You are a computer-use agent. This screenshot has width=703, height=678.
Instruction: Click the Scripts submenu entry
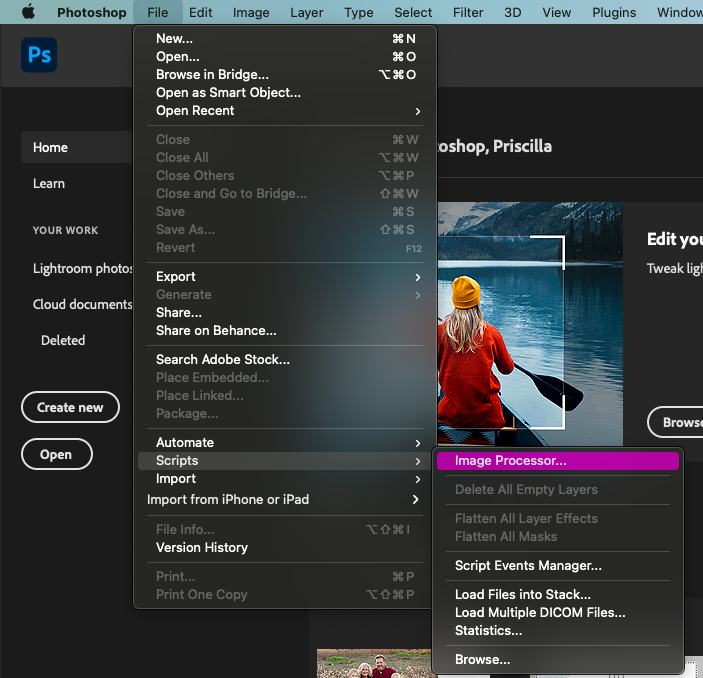point(285,461)
